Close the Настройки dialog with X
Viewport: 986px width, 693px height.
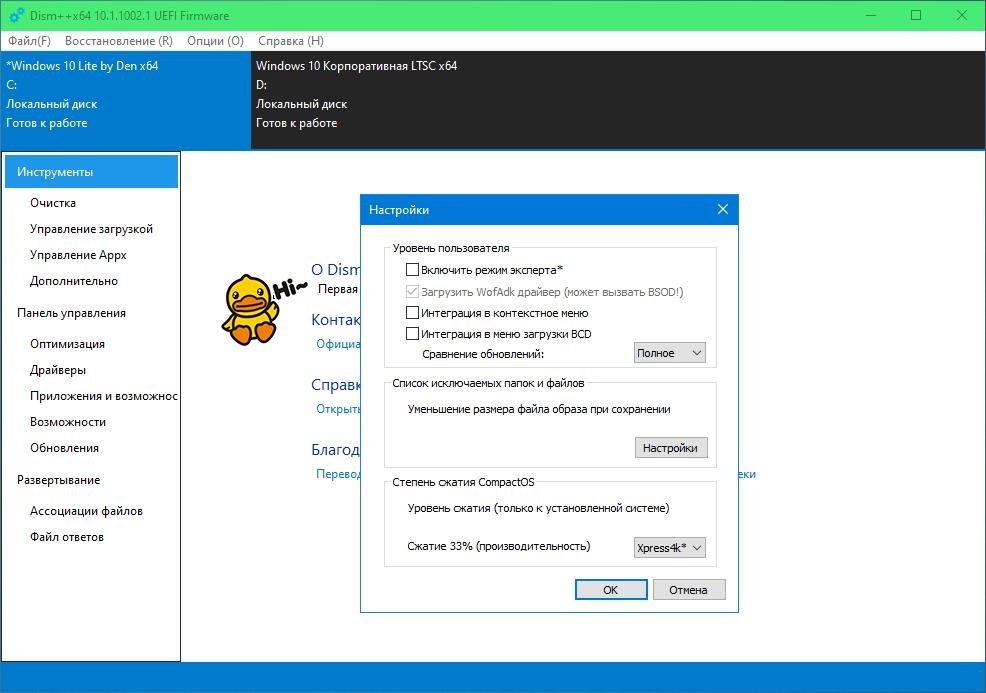coord(723,210)
